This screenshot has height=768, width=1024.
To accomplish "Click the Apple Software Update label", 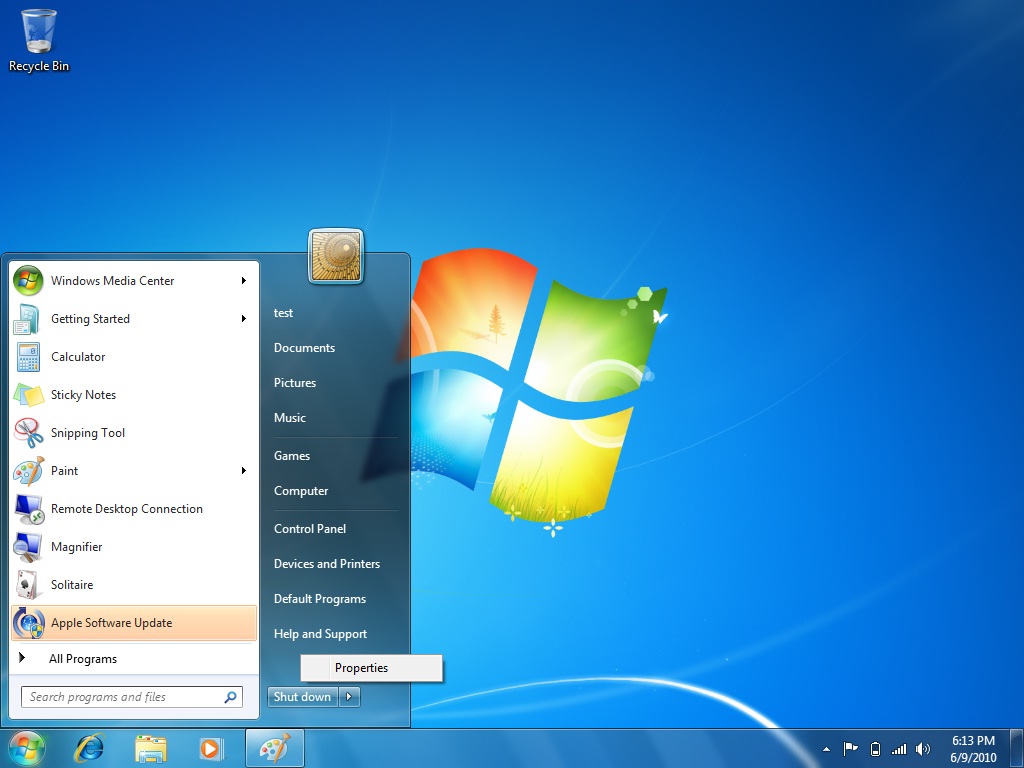I will point(112,623).
